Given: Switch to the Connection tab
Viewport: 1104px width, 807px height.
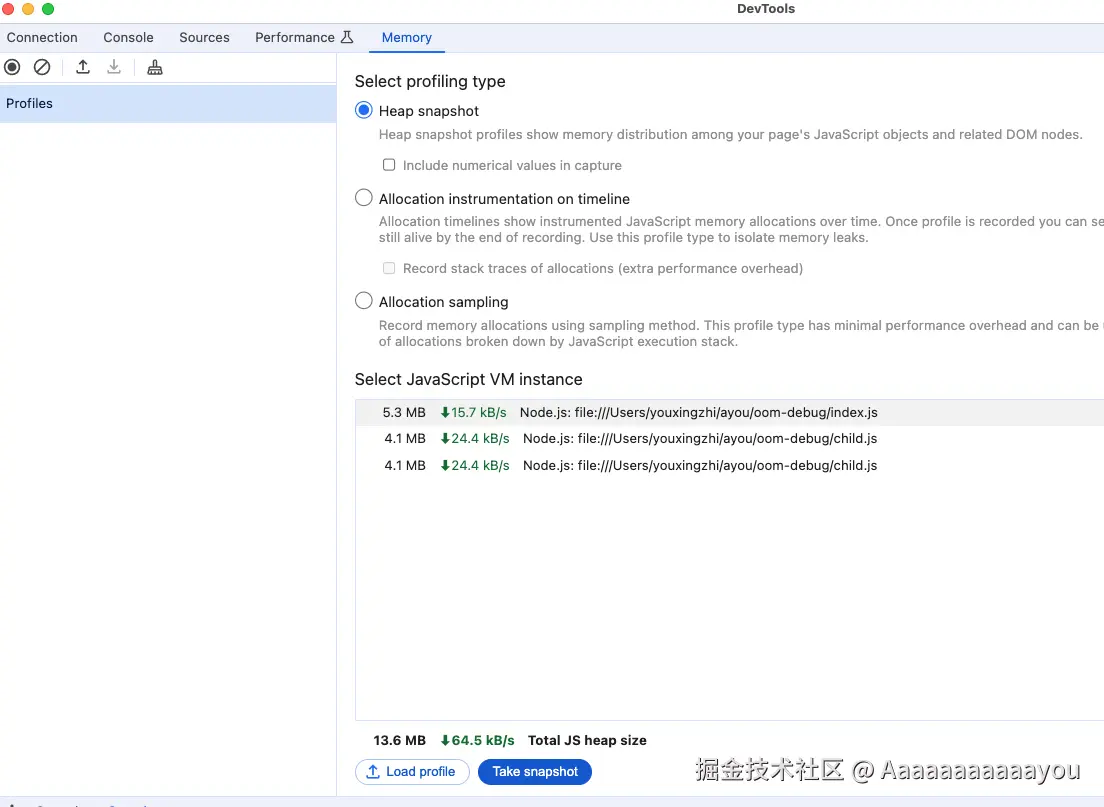Looking at the screenshot, I should pos(42,37).
